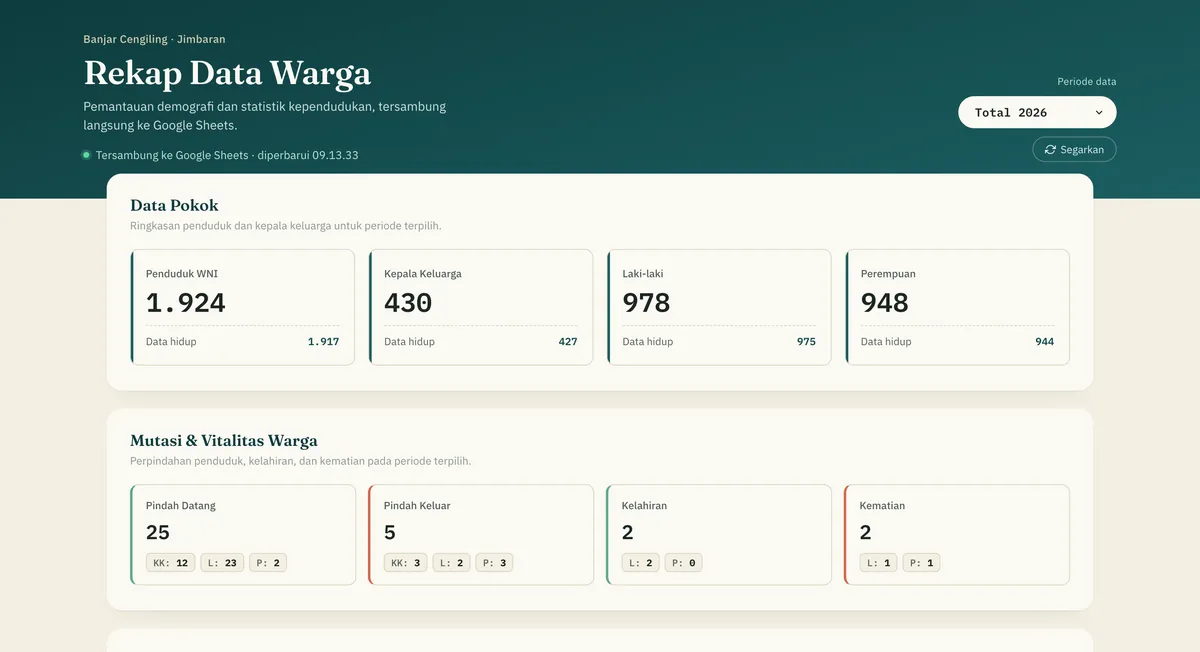Click the chevron arrow in period selector
Viewport: 1200px width, 652px height.
[1099, 113]
